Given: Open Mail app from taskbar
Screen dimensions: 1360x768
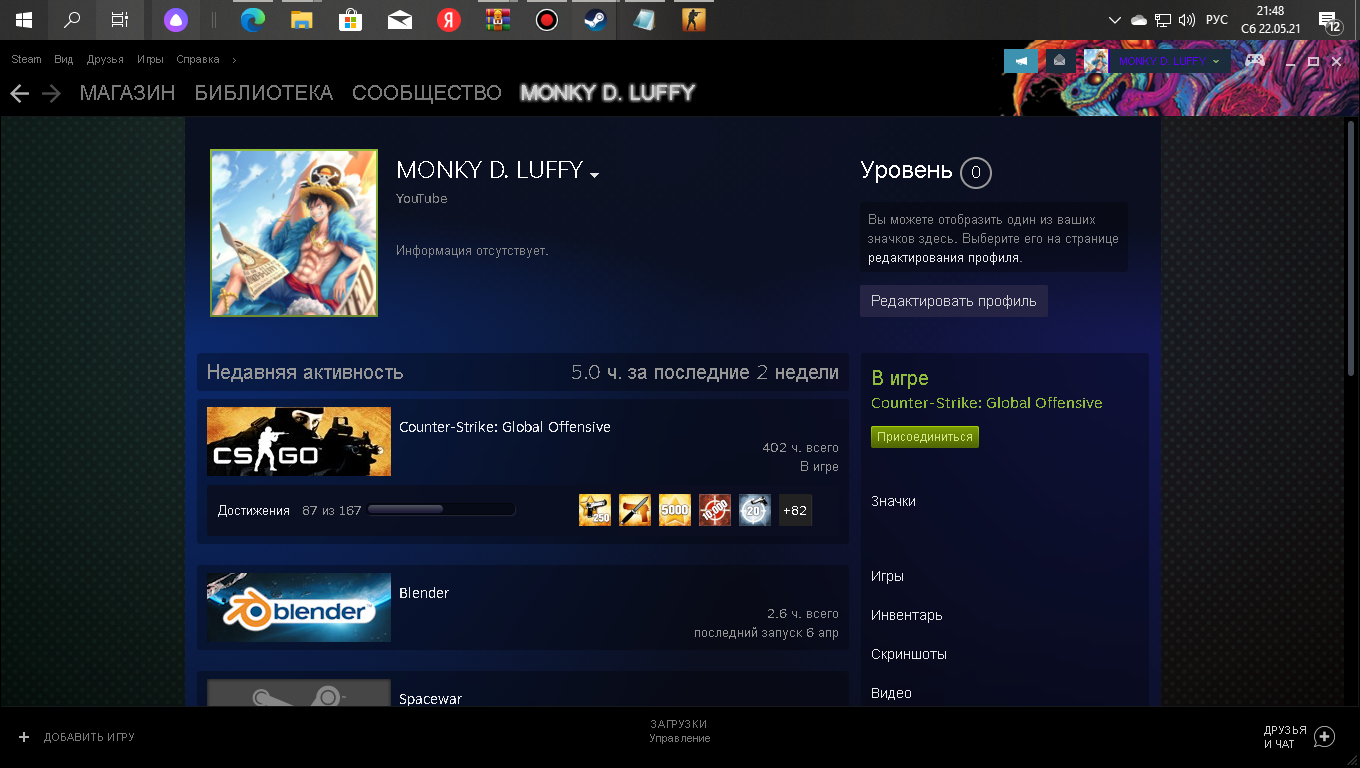Looking at the screenshot, I should (x=399, y=20).
